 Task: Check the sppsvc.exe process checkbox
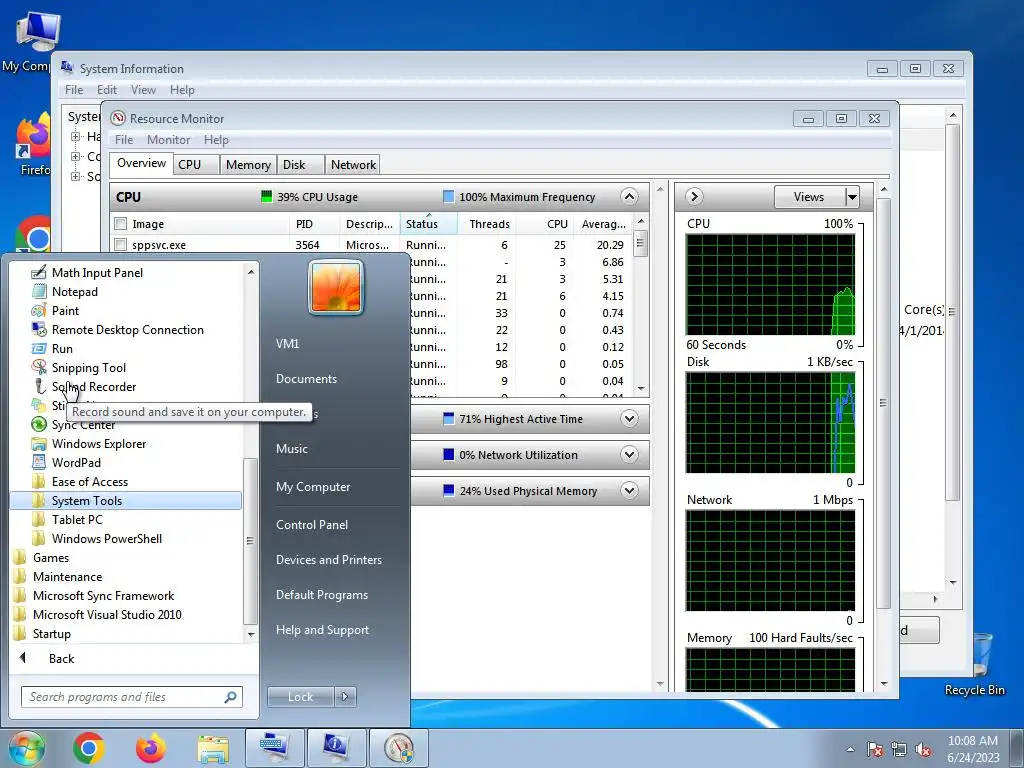[x=120, y=245]
